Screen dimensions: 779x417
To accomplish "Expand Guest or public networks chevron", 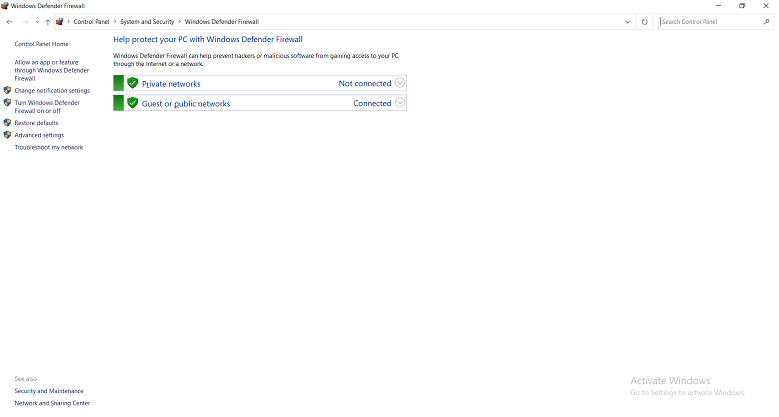I will (400, 103).
